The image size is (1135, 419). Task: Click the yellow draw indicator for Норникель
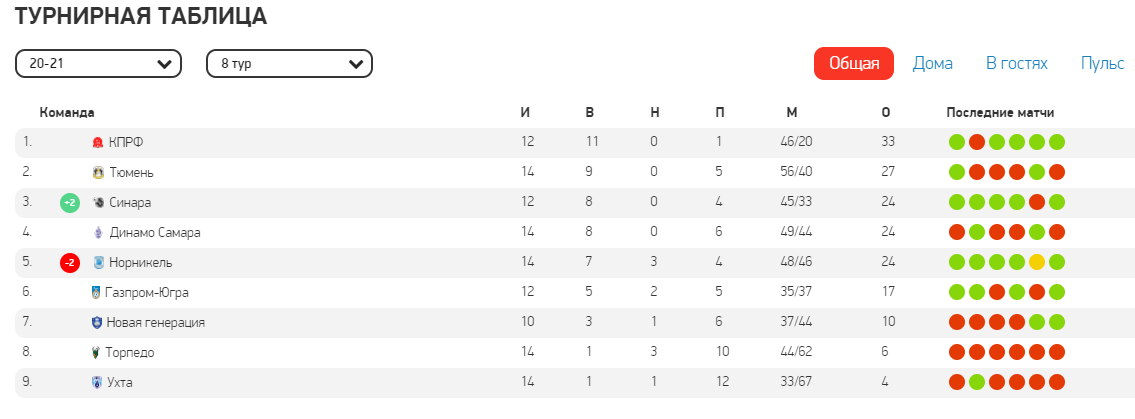click(x=1037, y=262)
